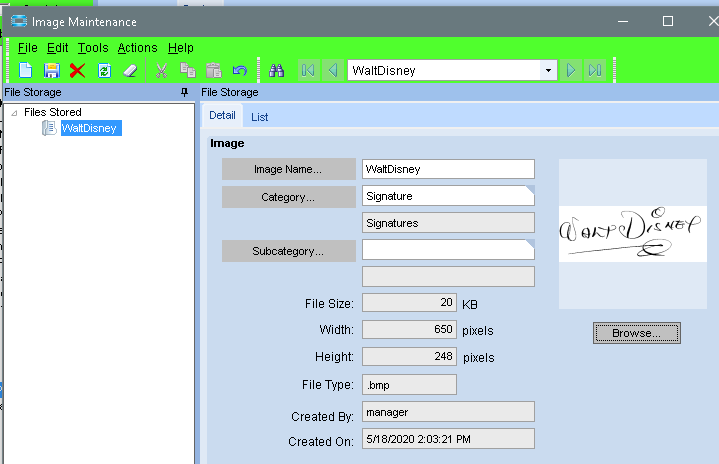Select WaltDisney in the file tree
The image size is (719, 464).
(x=90, y=128)
